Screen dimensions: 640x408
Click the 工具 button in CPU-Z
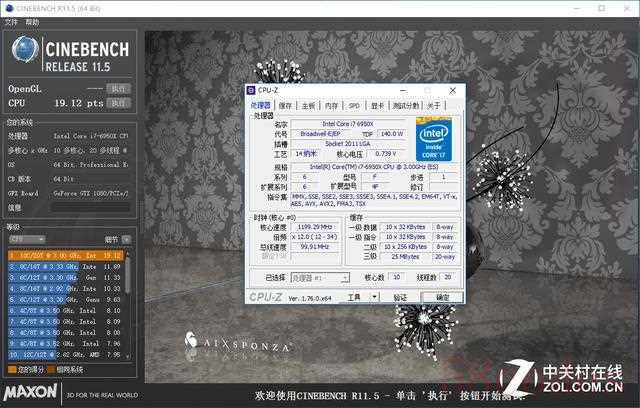click(354, 297)
